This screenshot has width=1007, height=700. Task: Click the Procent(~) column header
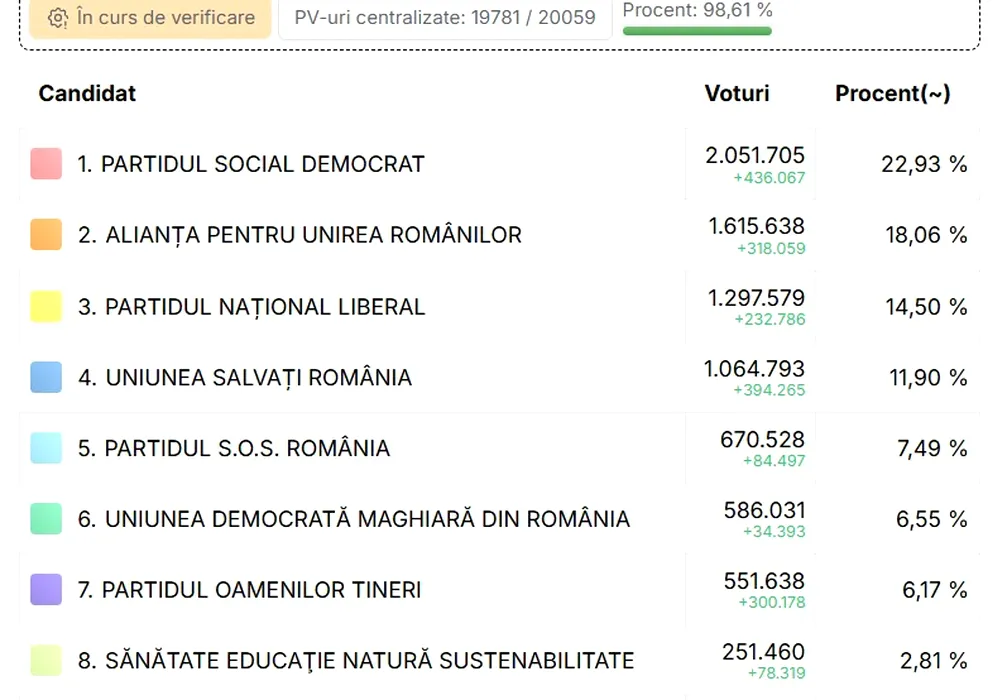(893, 93)
